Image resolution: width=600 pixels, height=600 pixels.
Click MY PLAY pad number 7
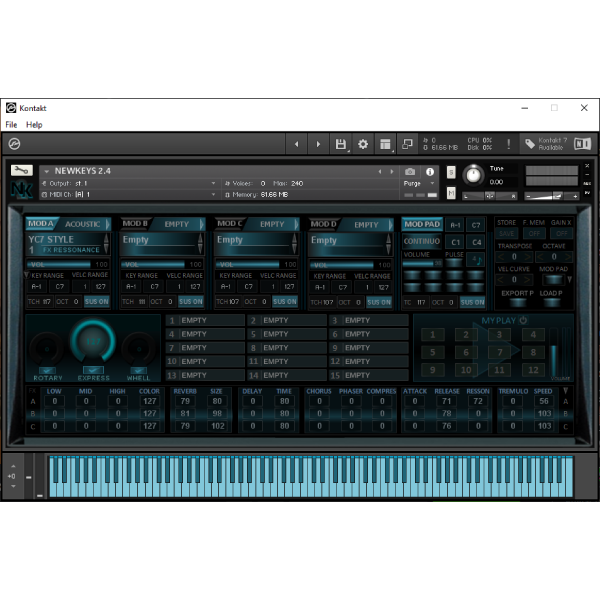pyautogui.click(x=499, y=352)
